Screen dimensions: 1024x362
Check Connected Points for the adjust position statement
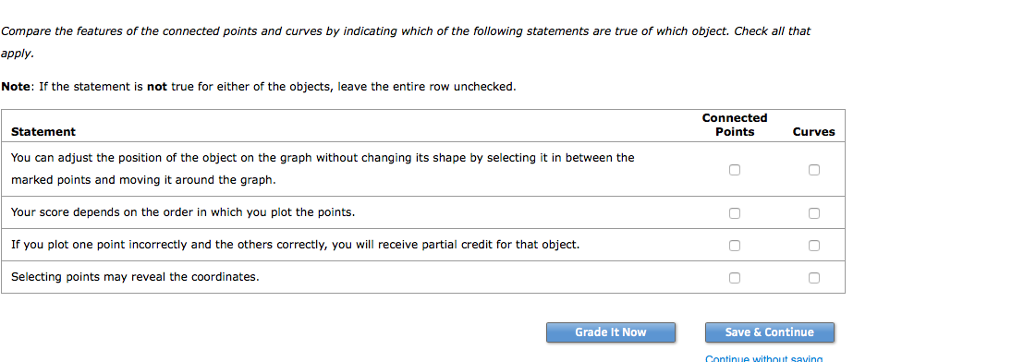(x=735, y=170)
